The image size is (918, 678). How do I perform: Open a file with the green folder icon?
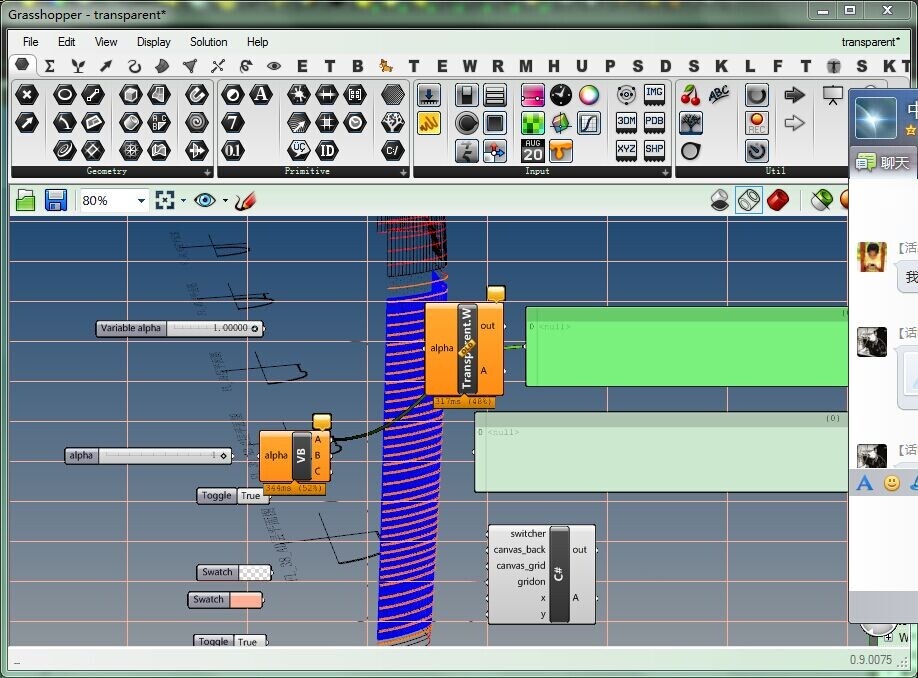click(x=26, y=201)
